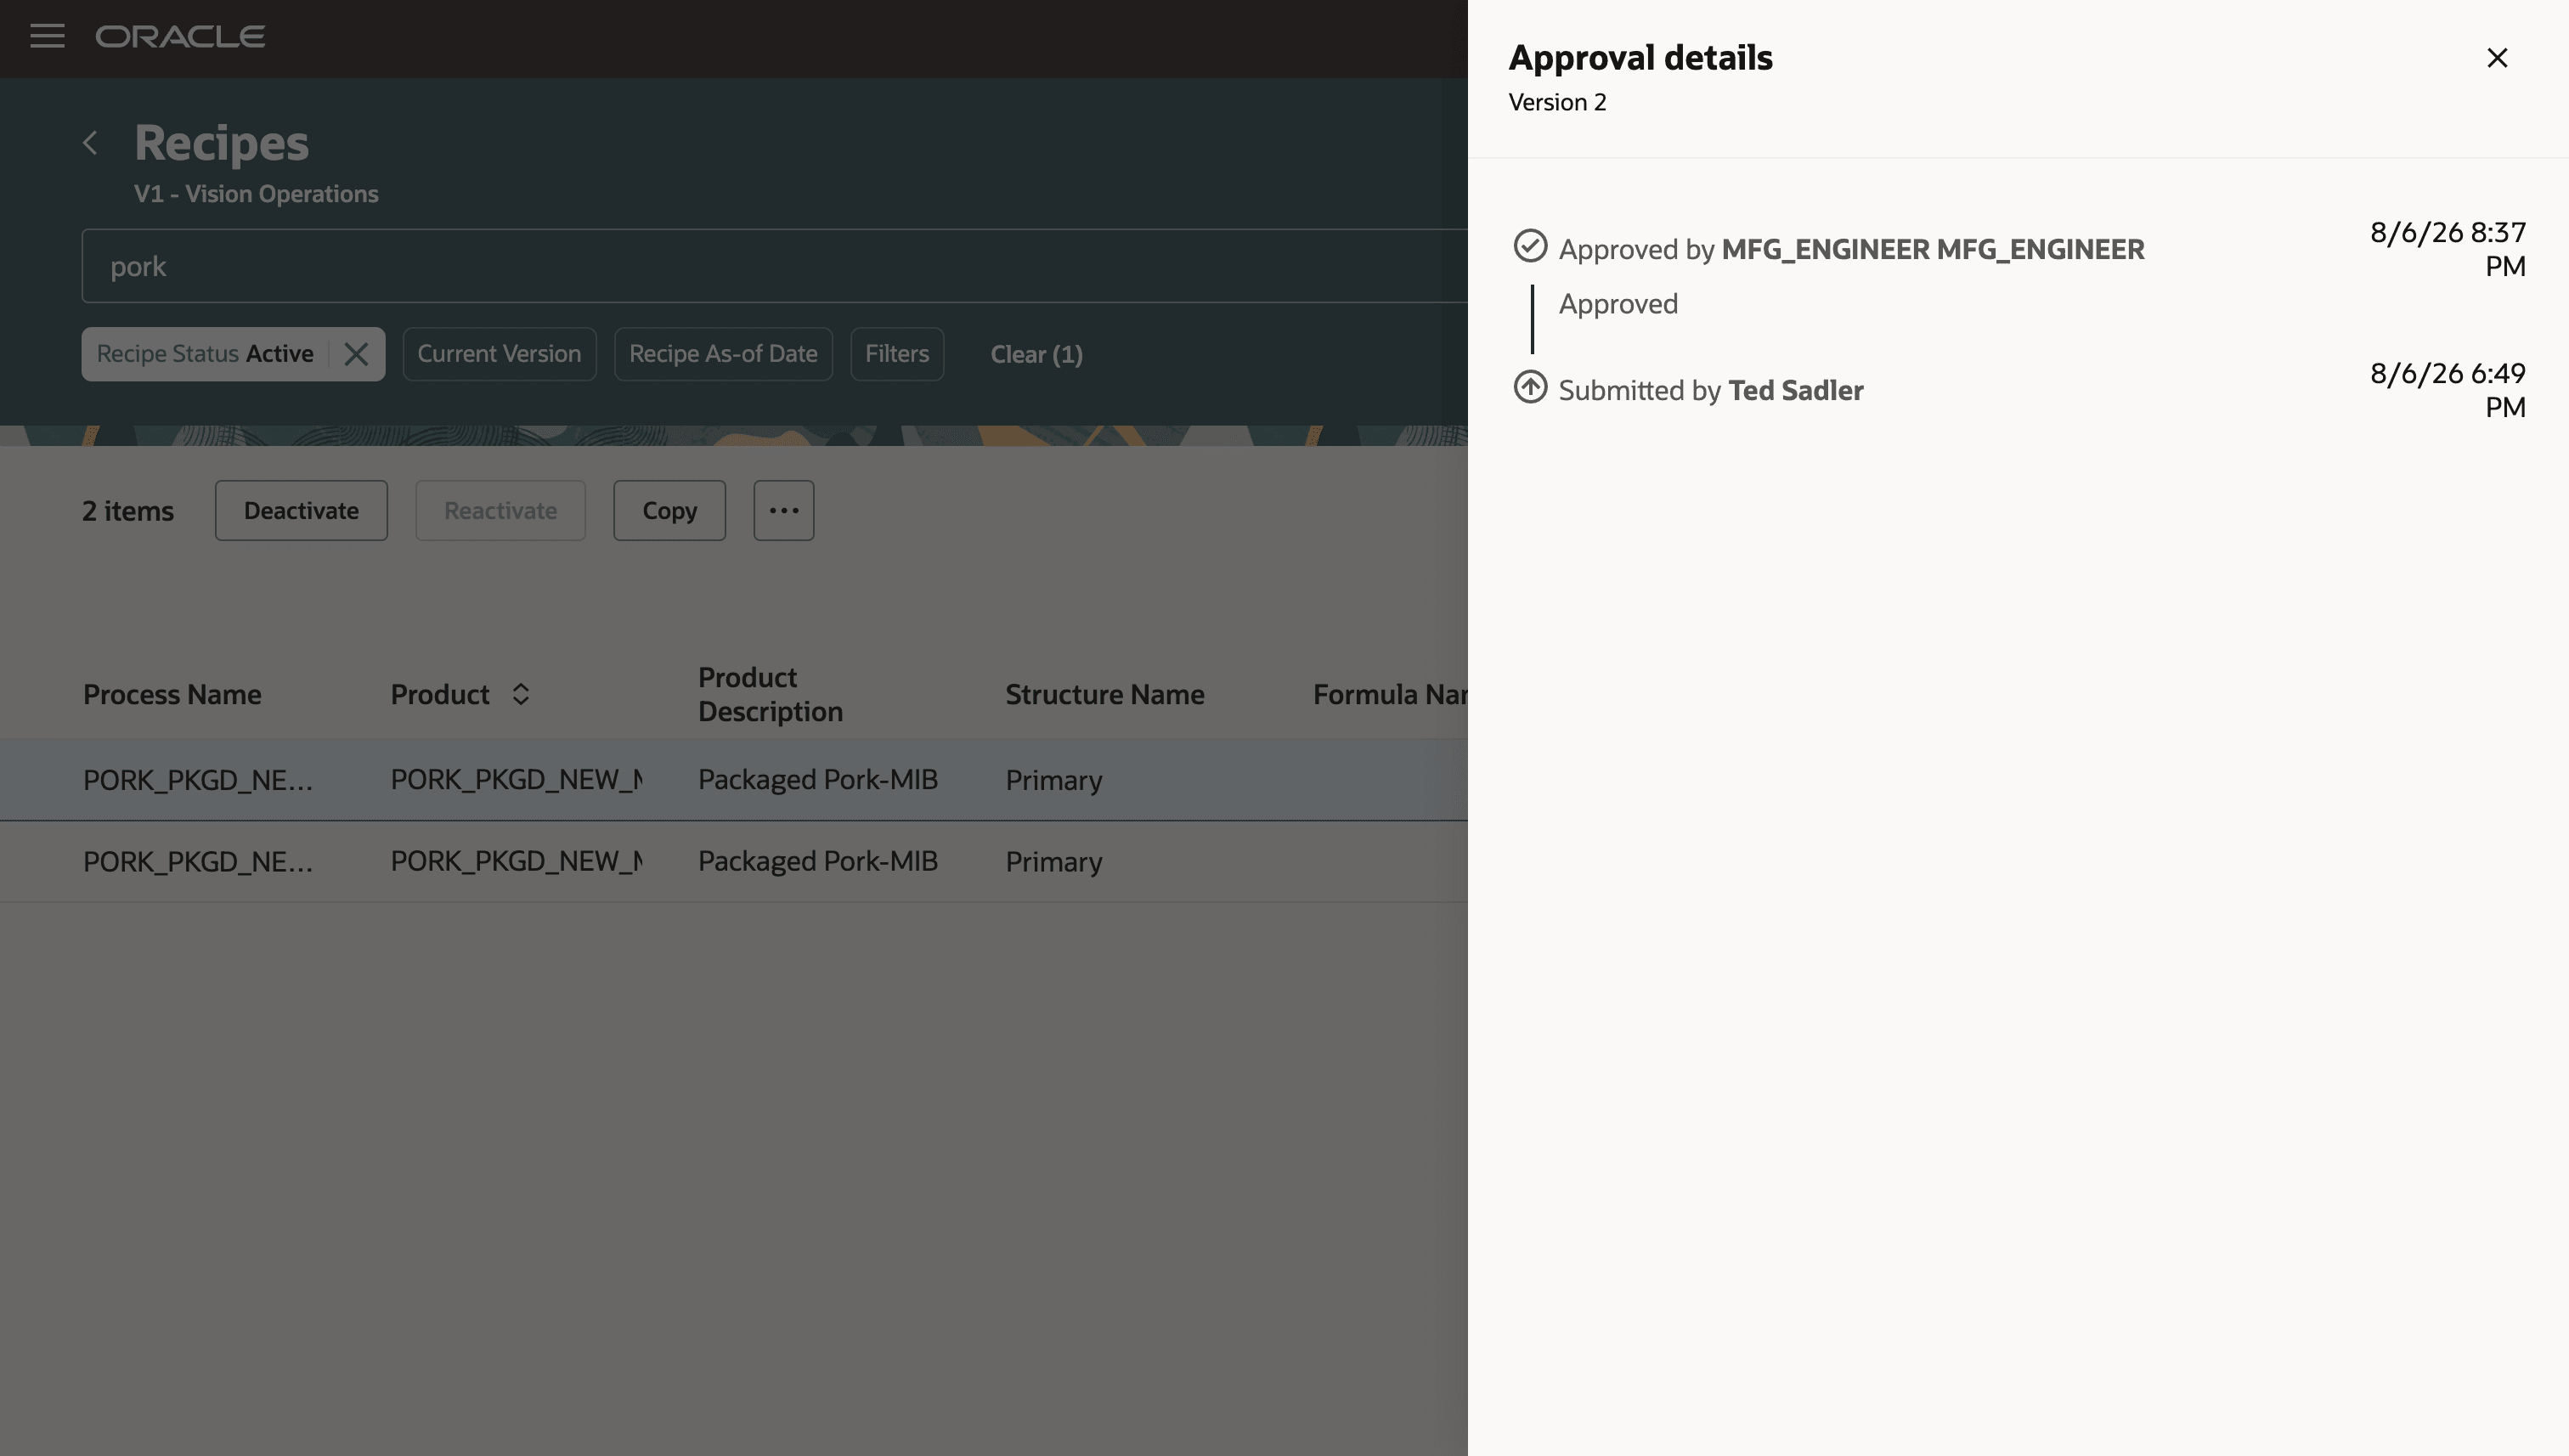2569x1456 pixels.
Task: Click the 2 items count label
Action: click(128, 511)
